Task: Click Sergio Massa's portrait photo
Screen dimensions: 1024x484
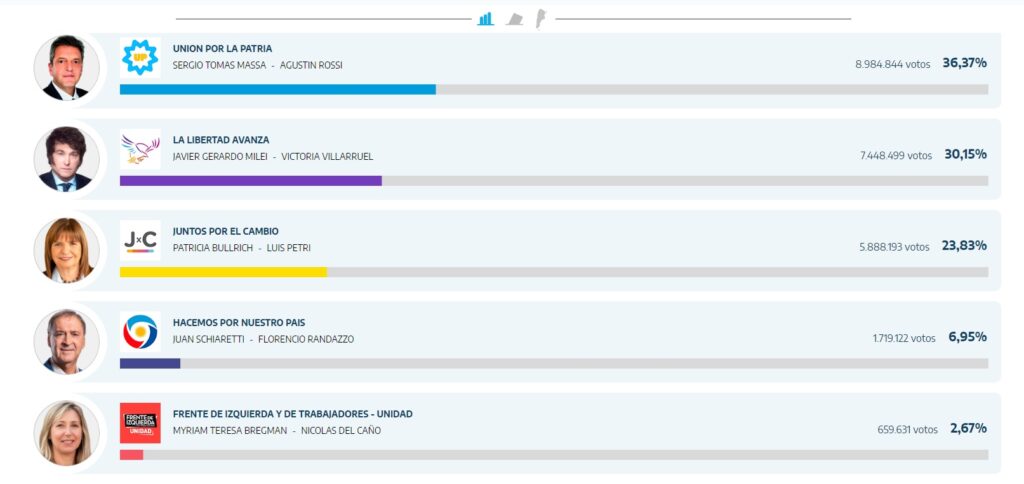Action: coord(67,67)
